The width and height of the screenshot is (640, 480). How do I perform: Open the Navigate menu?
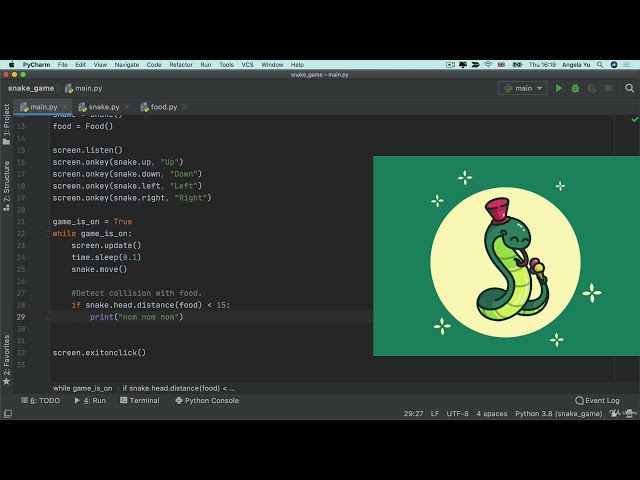click(127, 64)
